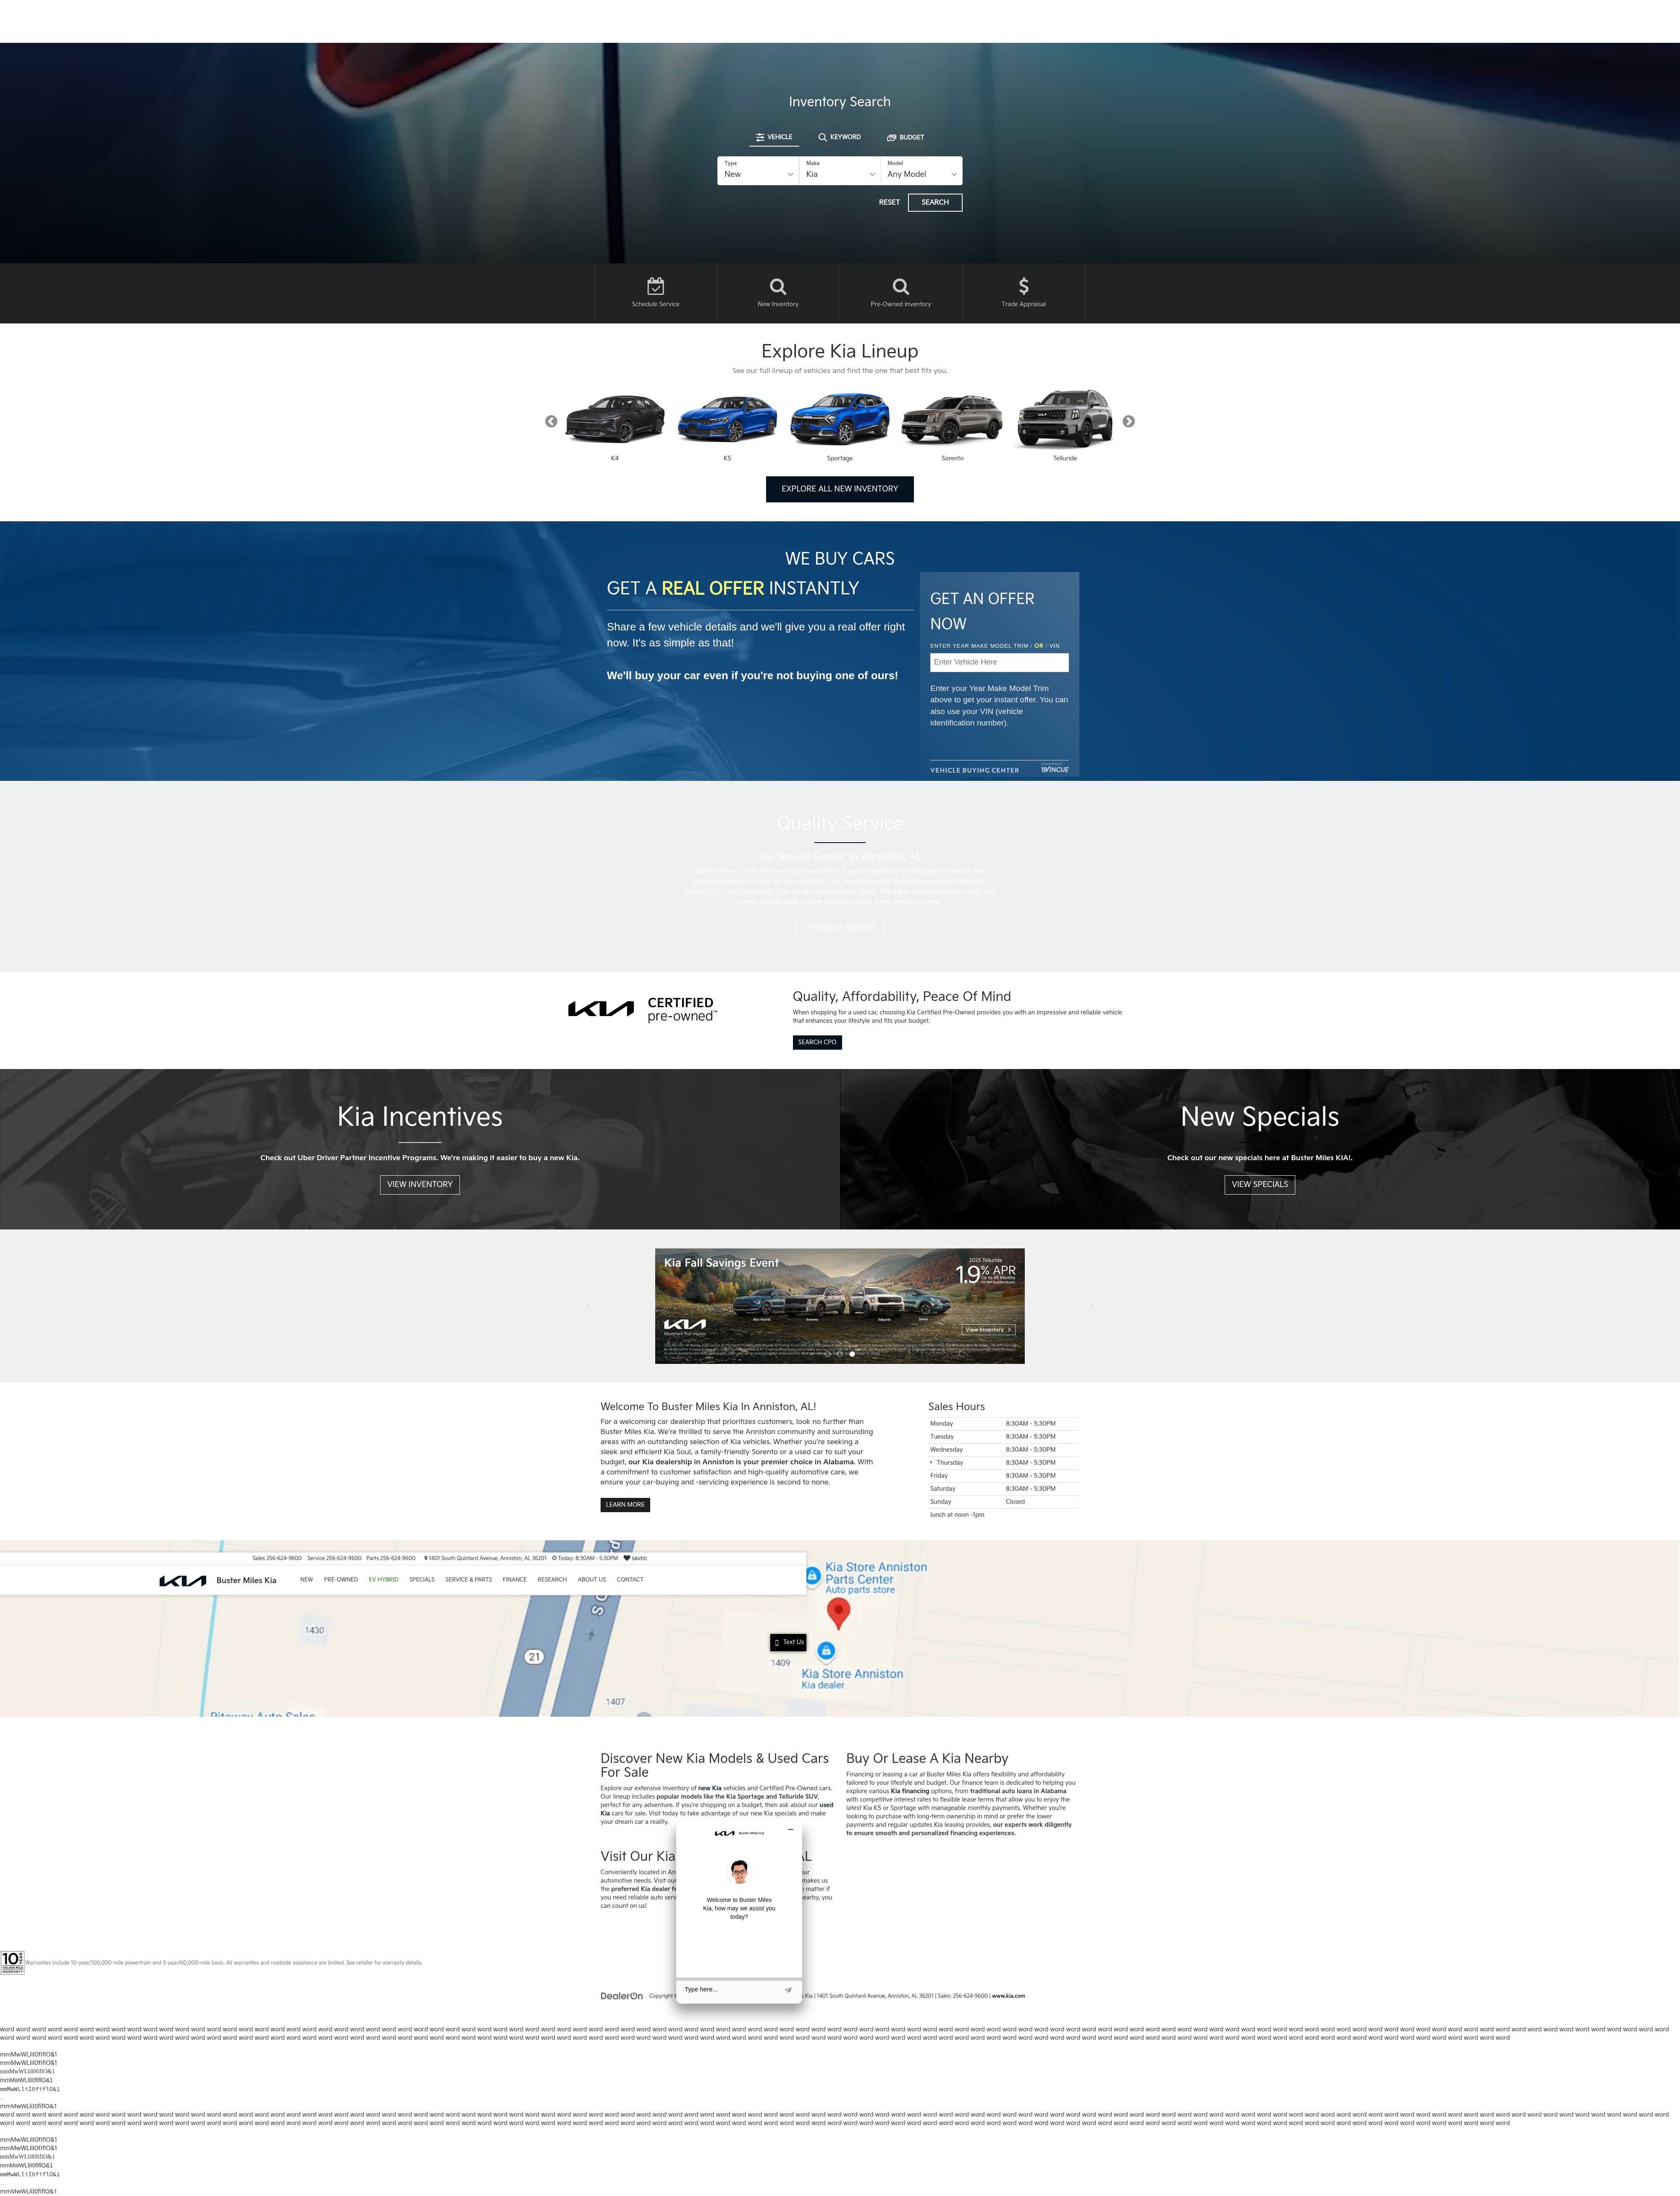Open the CONTACT menu item
Viewport: 1680px width, 2196px height.
630,1580
